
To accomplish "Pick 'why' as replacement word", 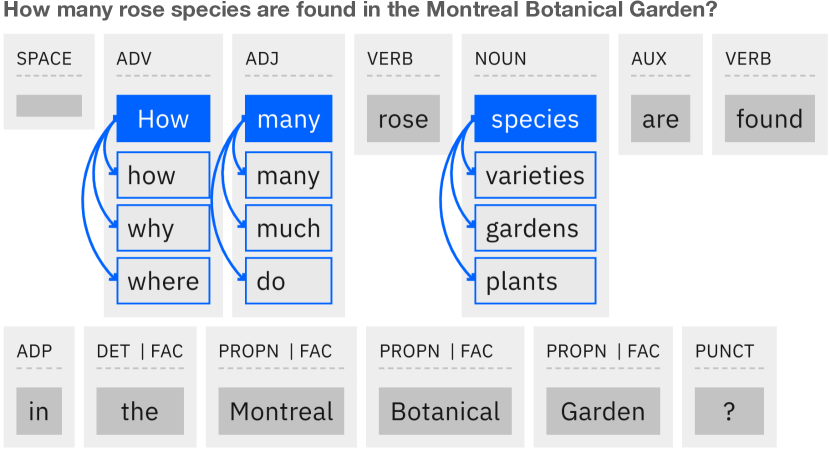I will 163,228.
